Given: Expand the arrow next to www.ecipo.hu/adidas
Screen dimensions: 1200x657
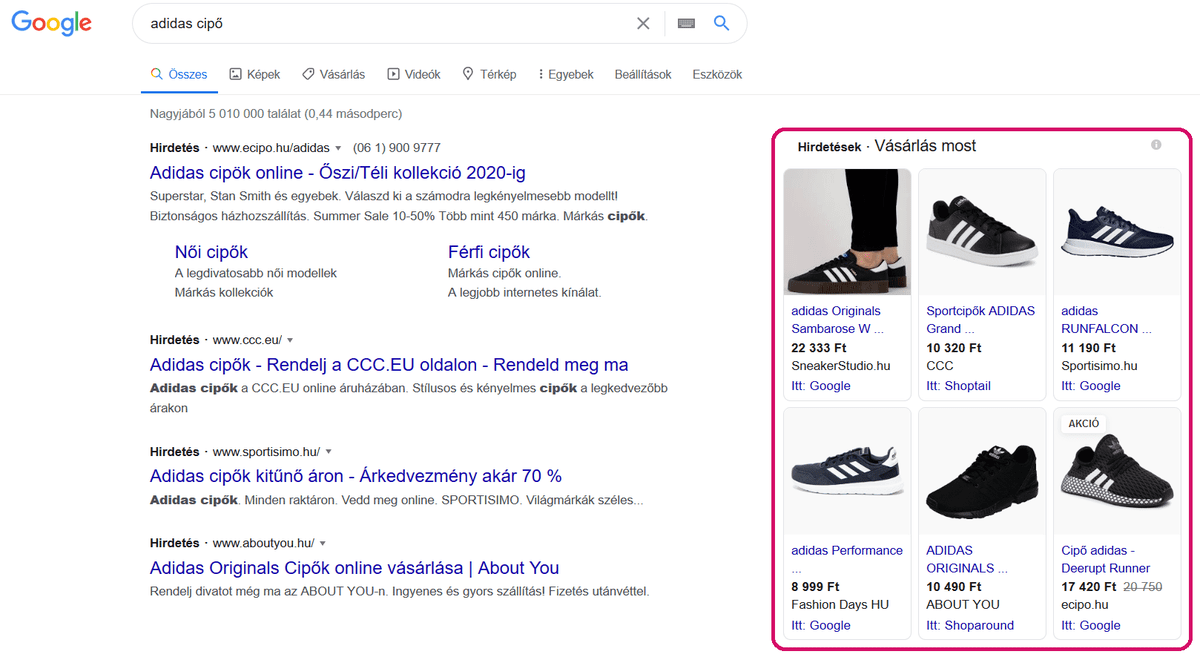Looking at the screenshot, I should pos(338,148).
